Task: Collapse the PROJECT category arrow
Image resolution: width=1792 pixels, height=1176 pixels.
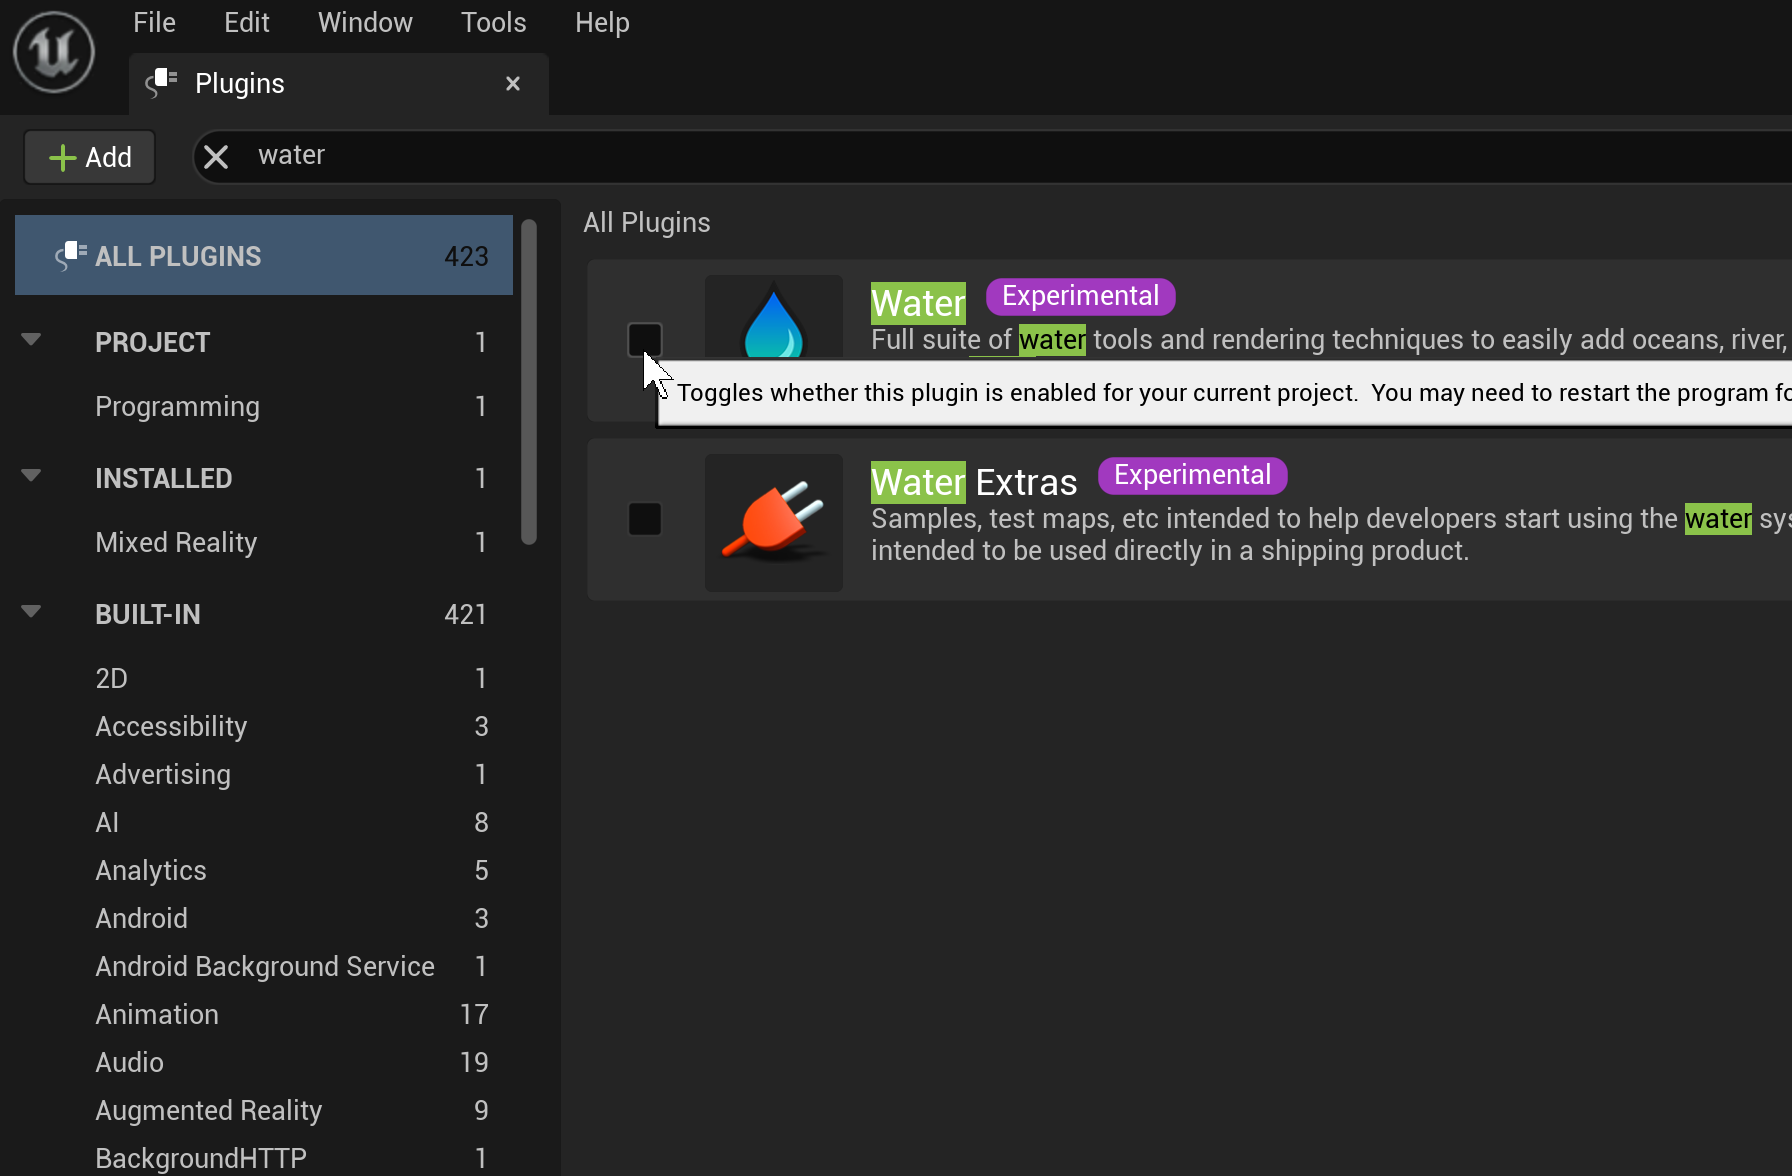Action: [31, 340]
